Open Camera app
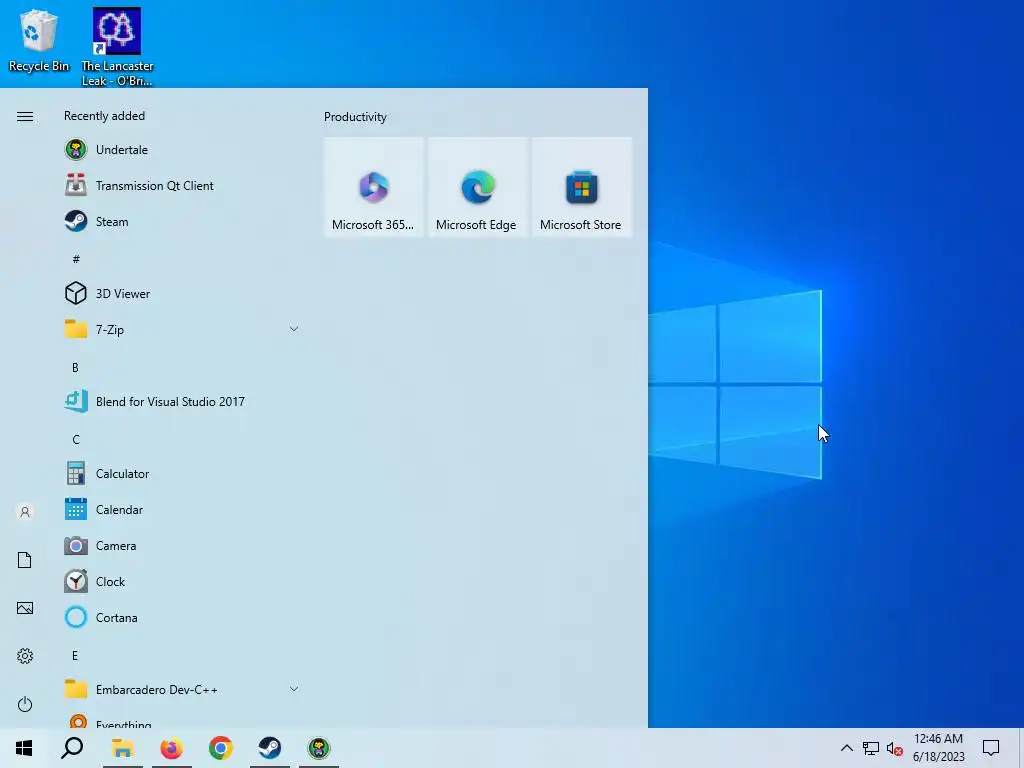 pyautogui.click(x=182, y=545)
